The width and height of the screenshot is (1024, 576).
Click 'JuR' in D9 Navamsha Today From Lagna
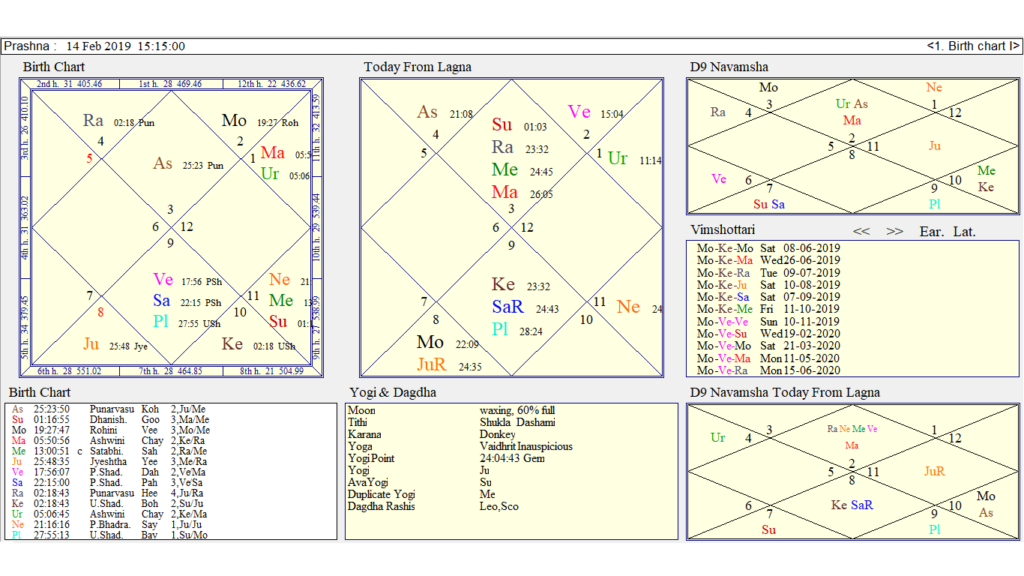tap(935, 472)
